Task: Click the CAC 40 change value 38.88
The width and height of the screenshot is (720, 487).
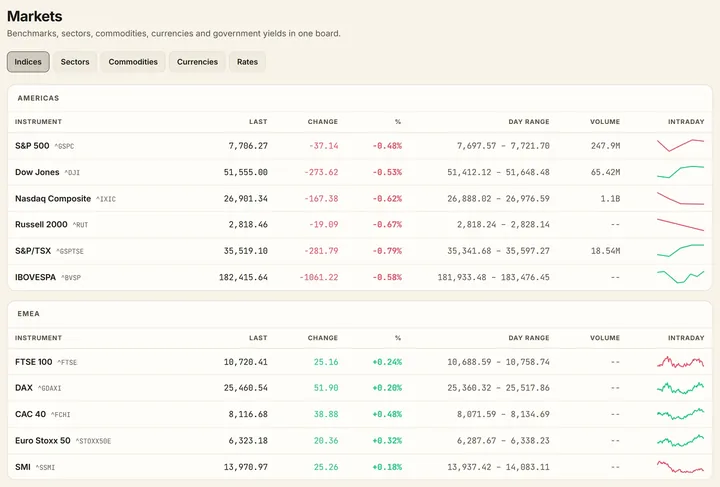Action: (326, 414)
